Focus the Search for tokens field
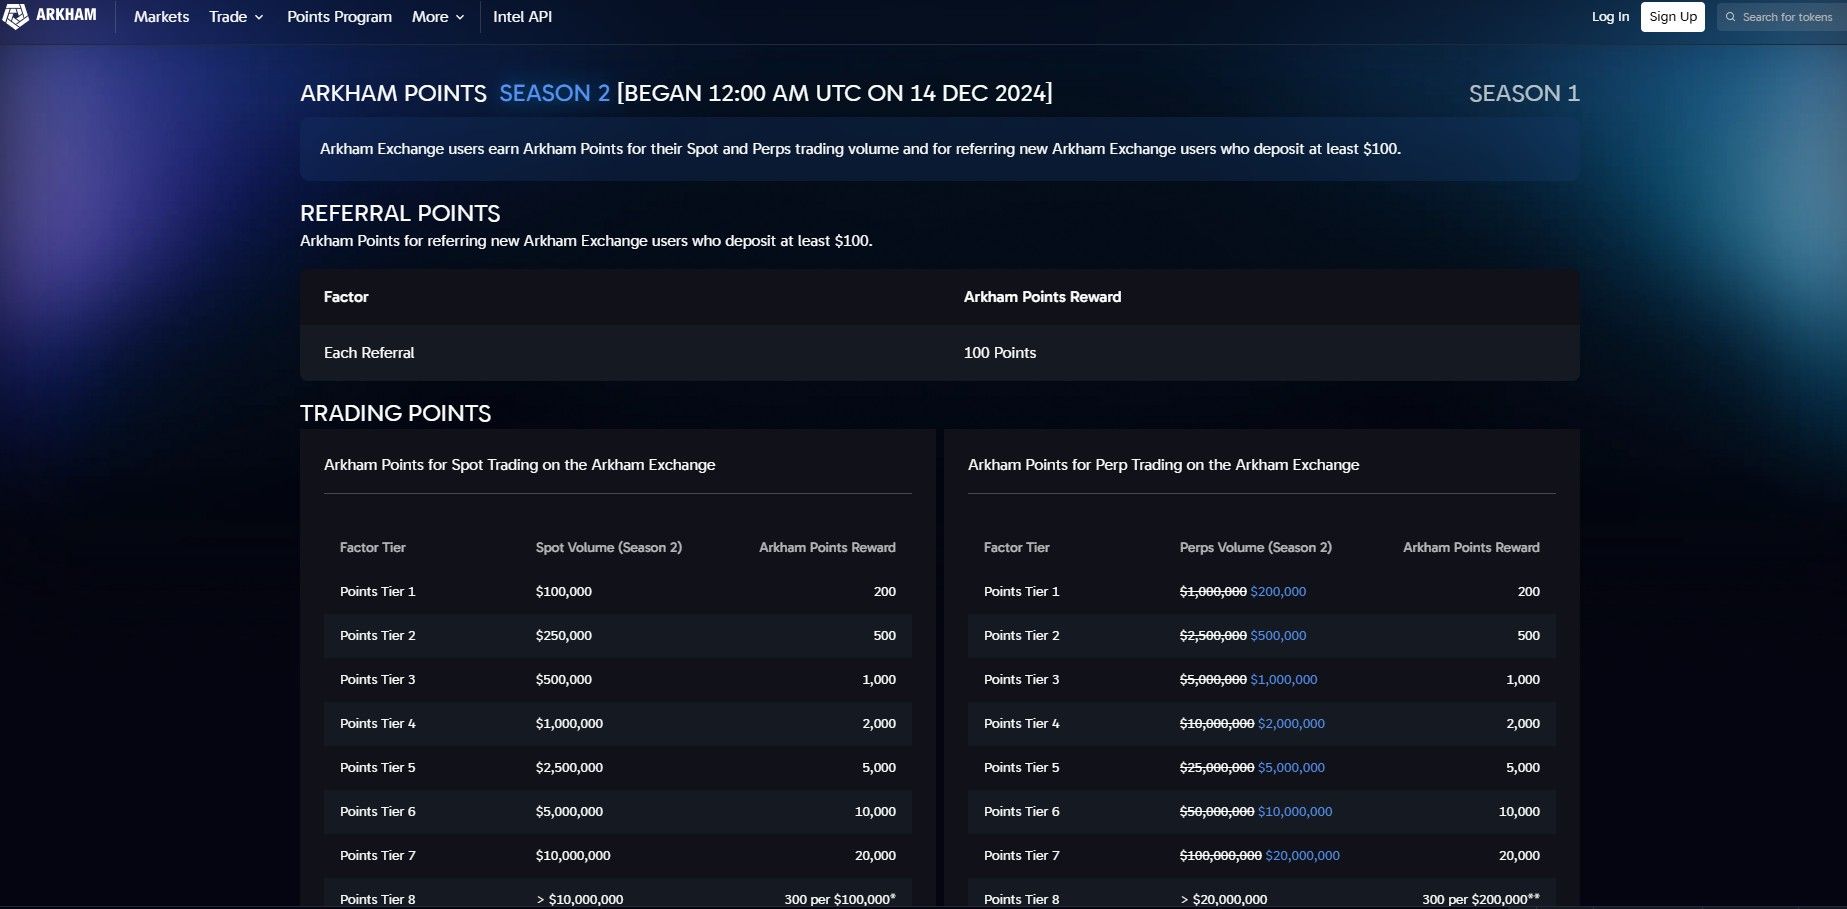 tap(1787, 17)
